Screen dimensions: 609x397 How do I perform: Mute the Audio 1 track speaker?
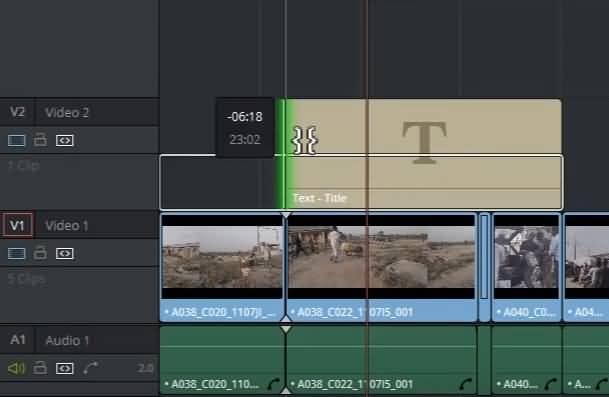point(16,368)
